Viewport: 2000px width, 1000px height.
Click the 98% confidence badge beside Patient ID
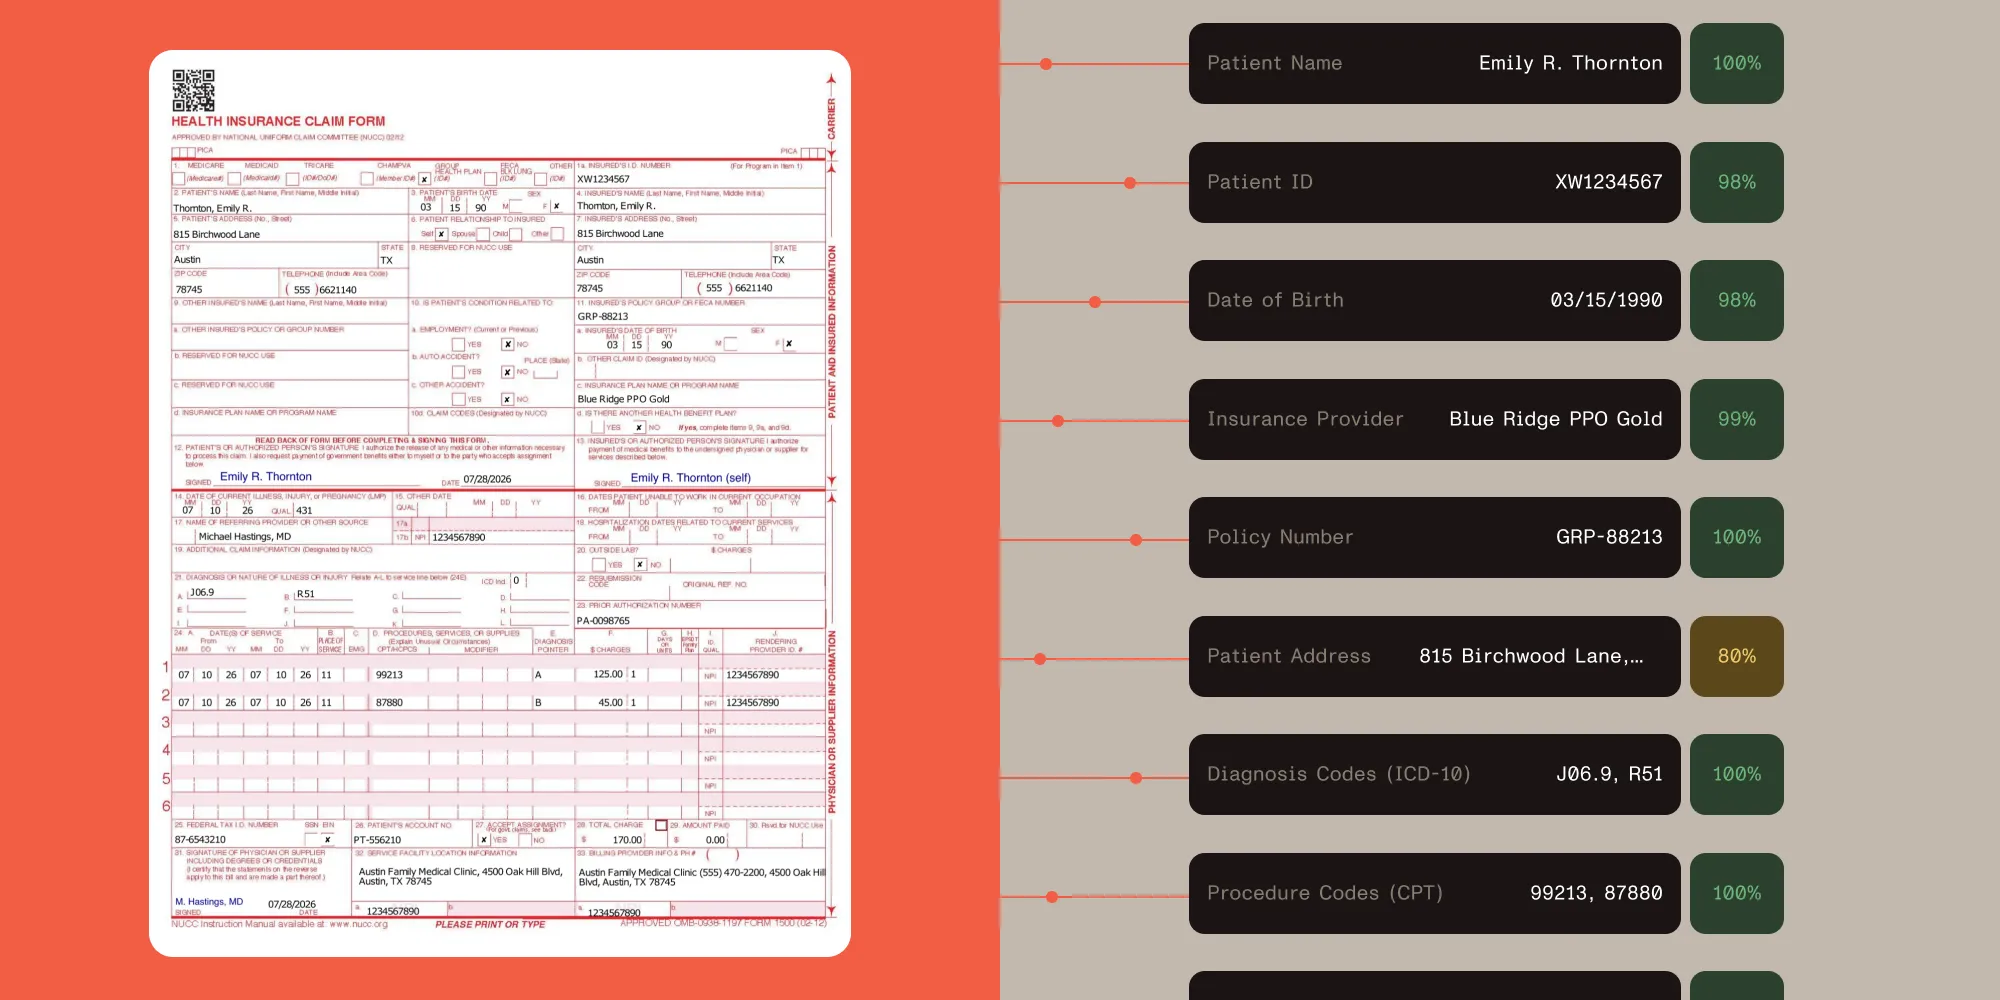1736,182
